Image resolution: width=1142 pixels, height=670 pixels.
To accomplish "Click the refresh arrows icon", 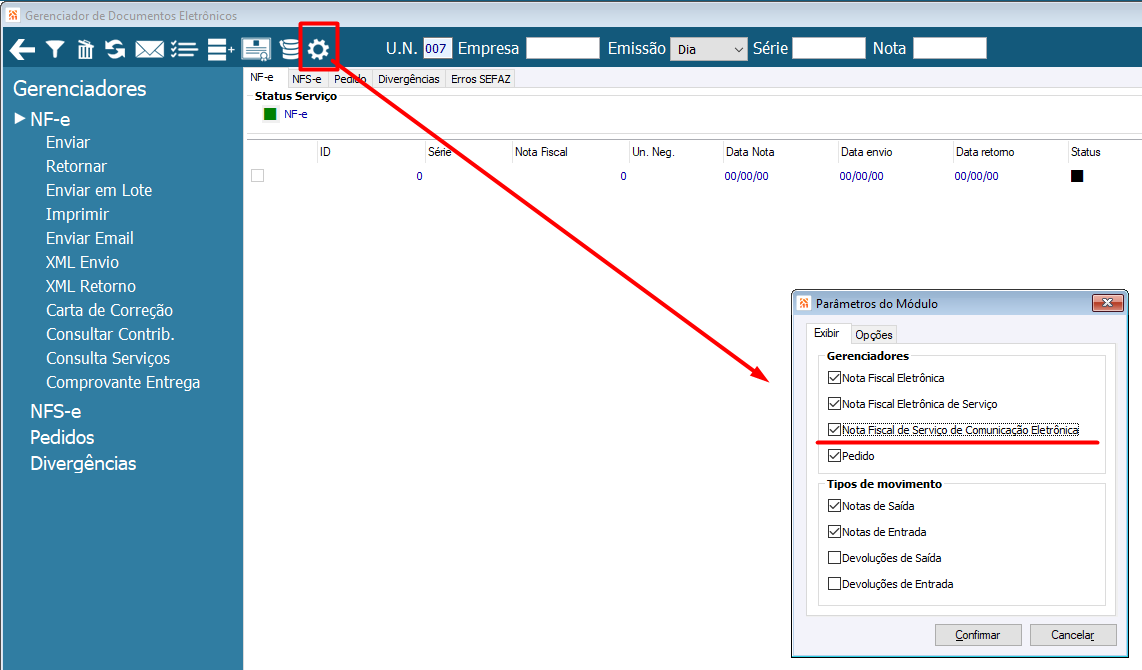I will pyautogui.click(x=115, y=50).
